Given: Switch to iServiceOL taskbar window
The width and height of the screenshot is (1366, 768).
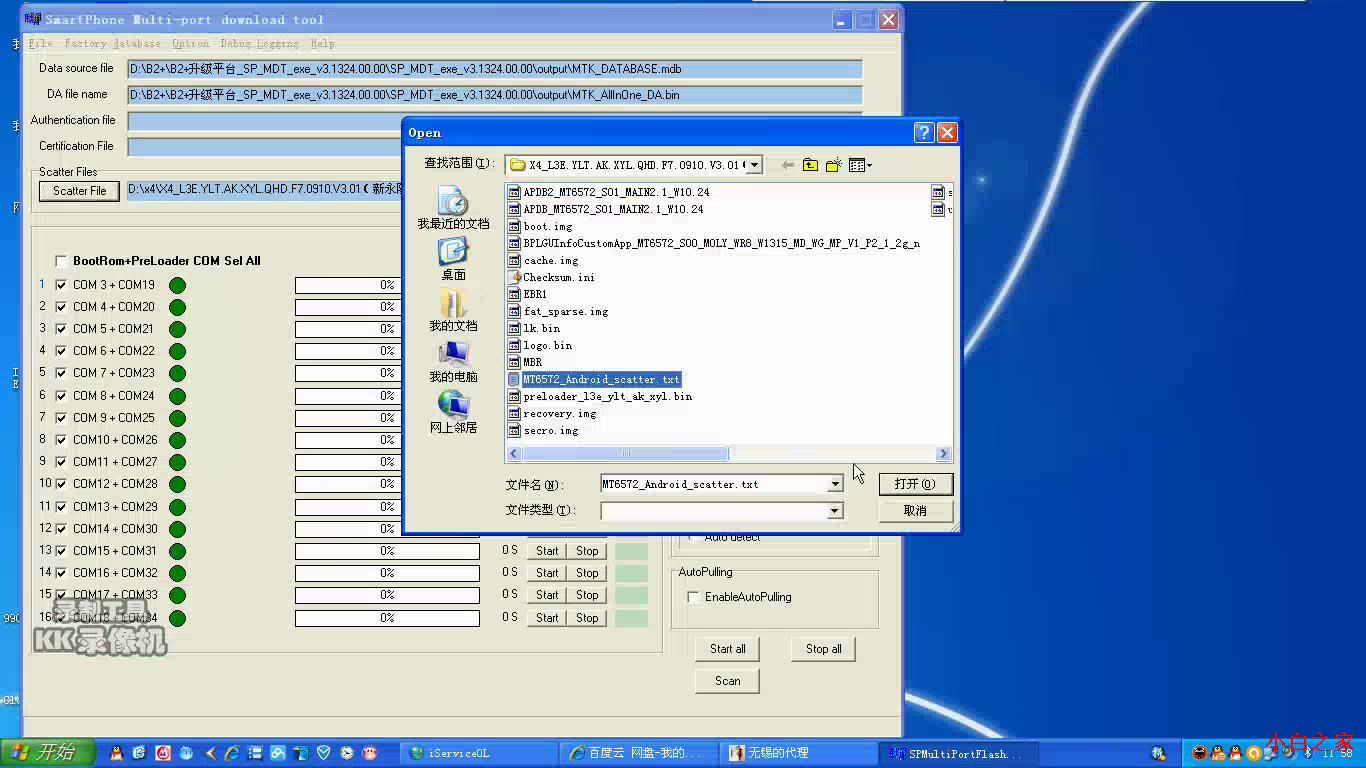Looking at the screenshot, I should click(x=479, y=753).
